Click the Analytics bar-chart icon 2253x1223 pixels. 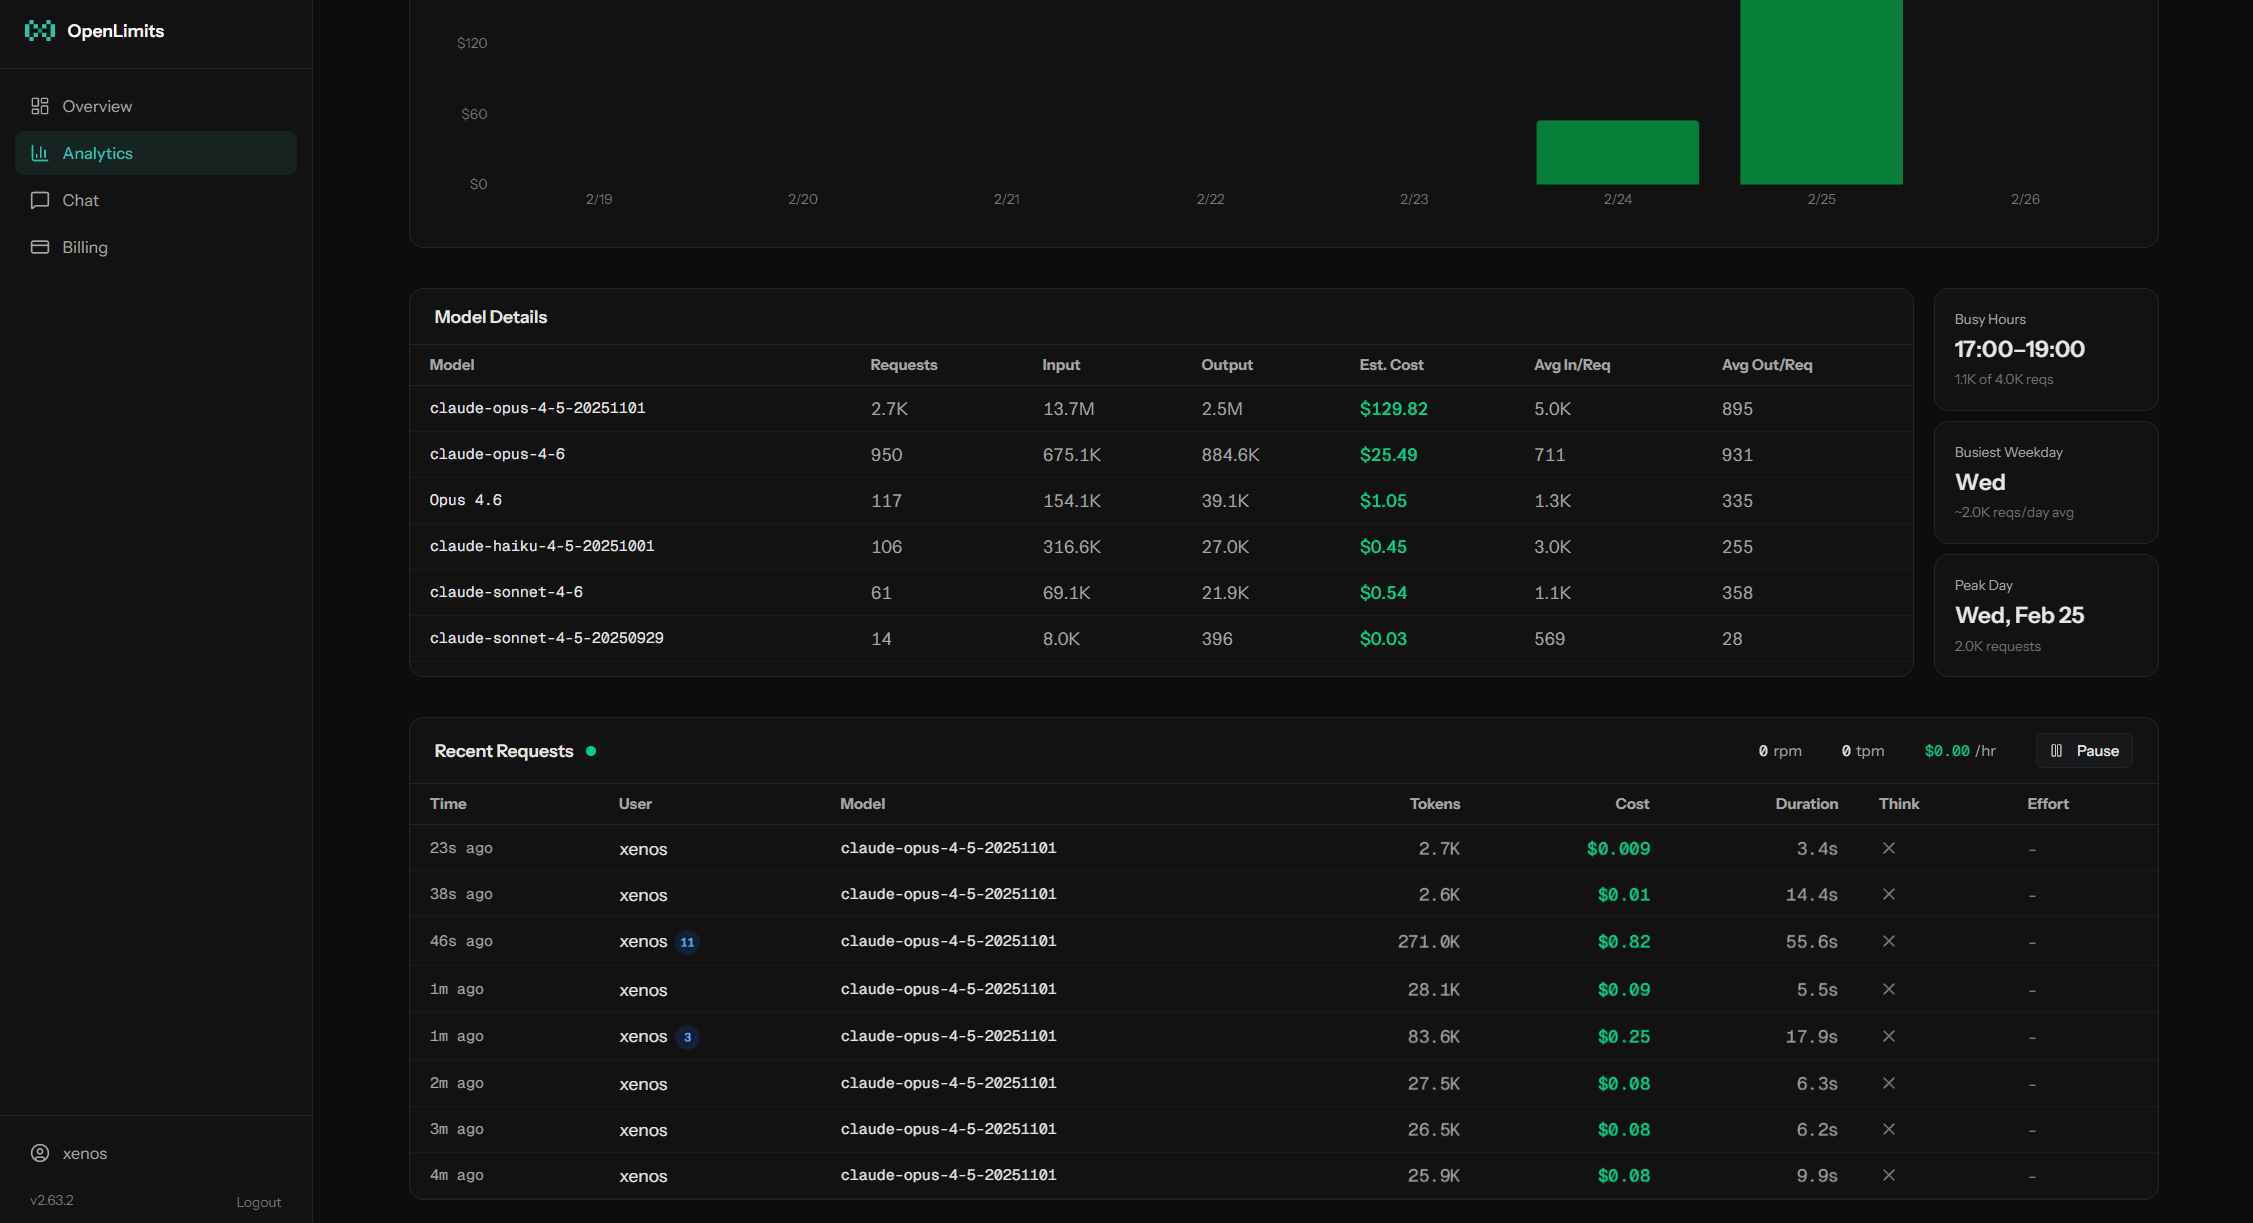point(40,153)
